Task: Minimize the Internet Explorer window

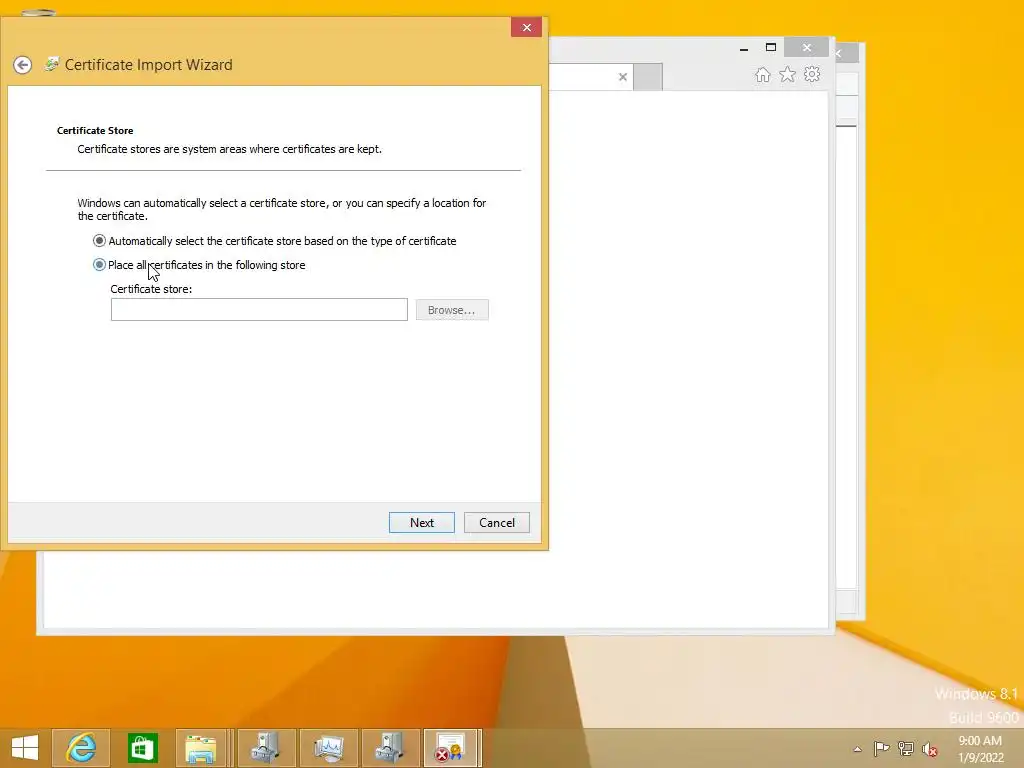Action: (744, 48)
